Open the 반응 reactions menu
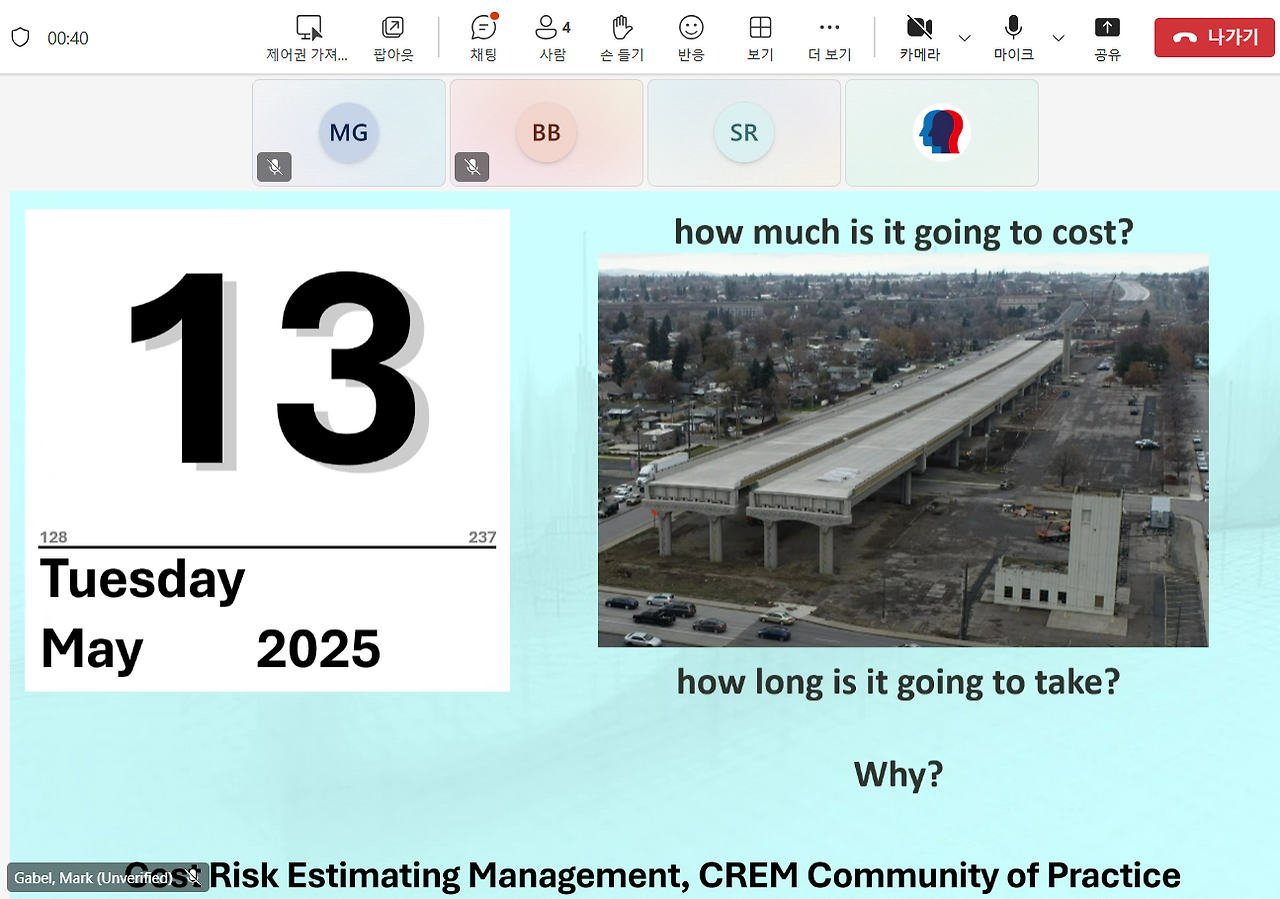Image resolution: width=1280 pixels, height=899 pixels. pos(691,38)
